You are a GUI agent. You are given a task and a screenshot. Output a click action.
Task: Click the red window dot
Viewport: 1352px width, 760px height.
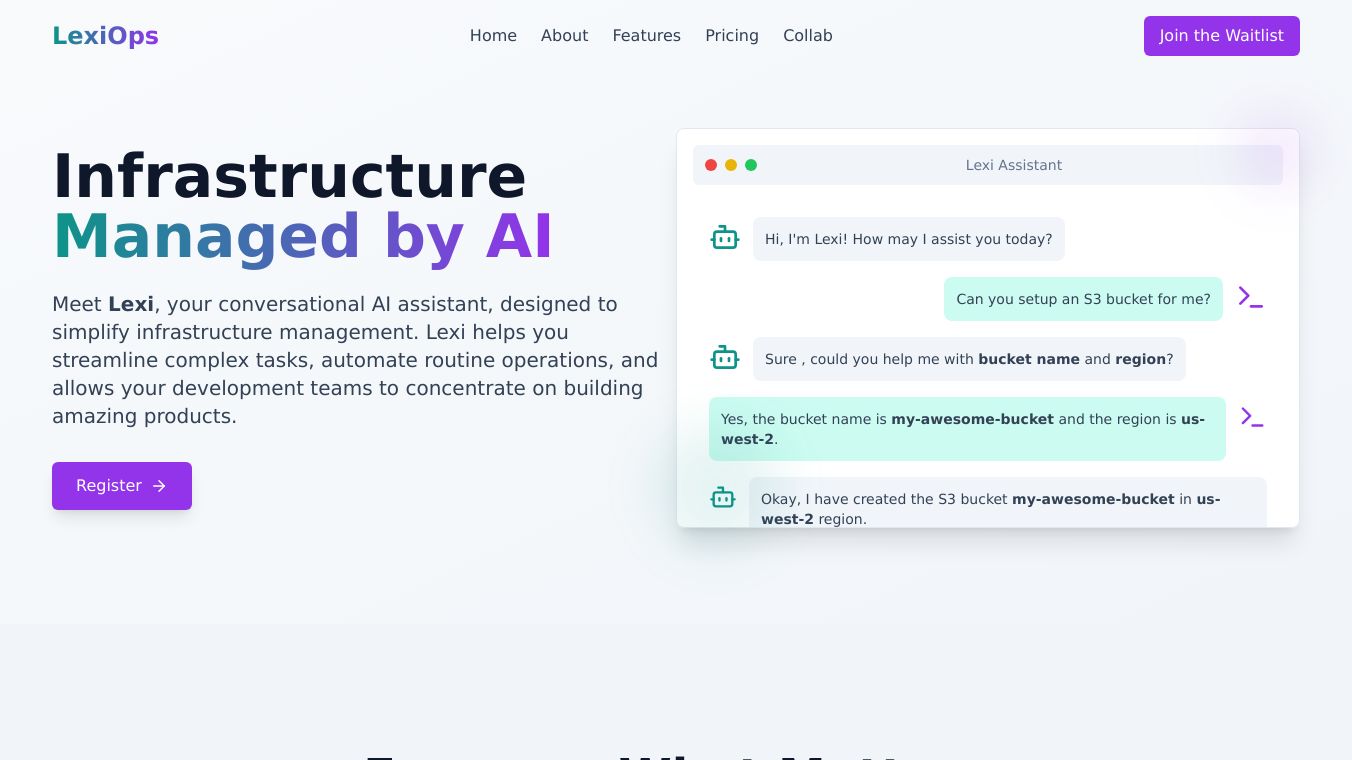point(711,165)
